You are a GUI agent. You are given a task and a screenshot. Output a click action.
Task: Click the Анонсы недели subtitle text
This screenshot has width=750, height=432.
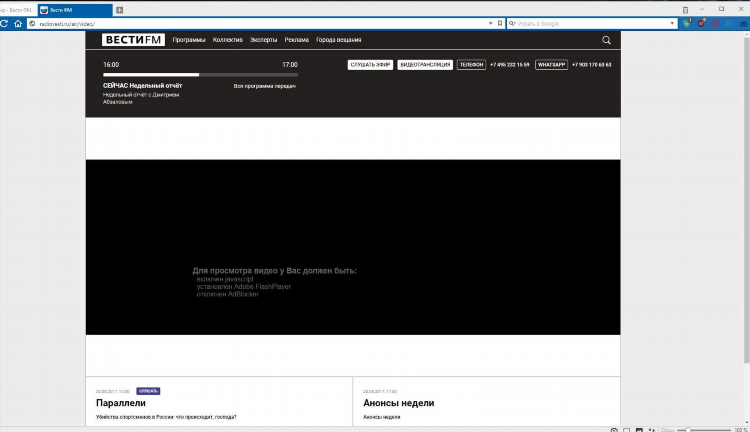[382, 417]
